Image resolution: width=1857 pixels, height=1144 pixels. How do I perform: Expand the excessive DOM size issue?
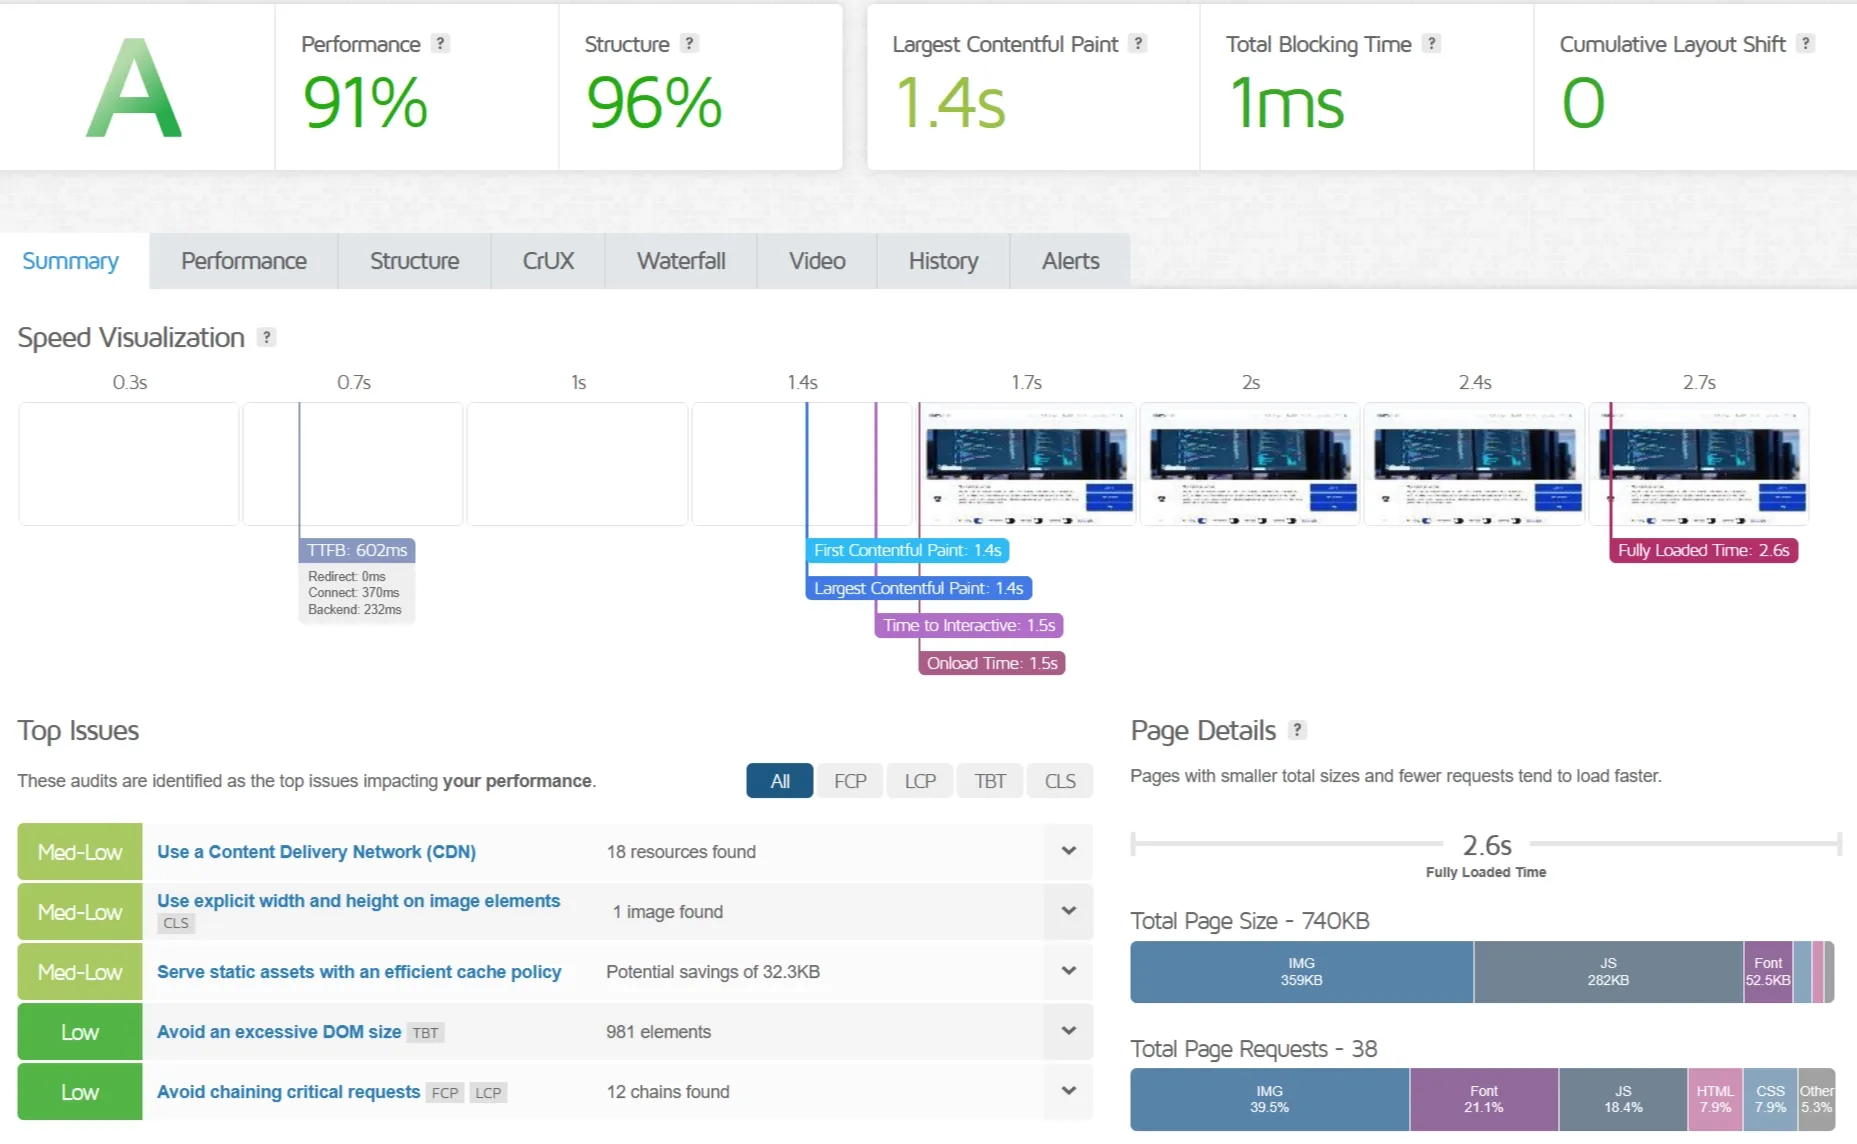pos(1068,1032)
